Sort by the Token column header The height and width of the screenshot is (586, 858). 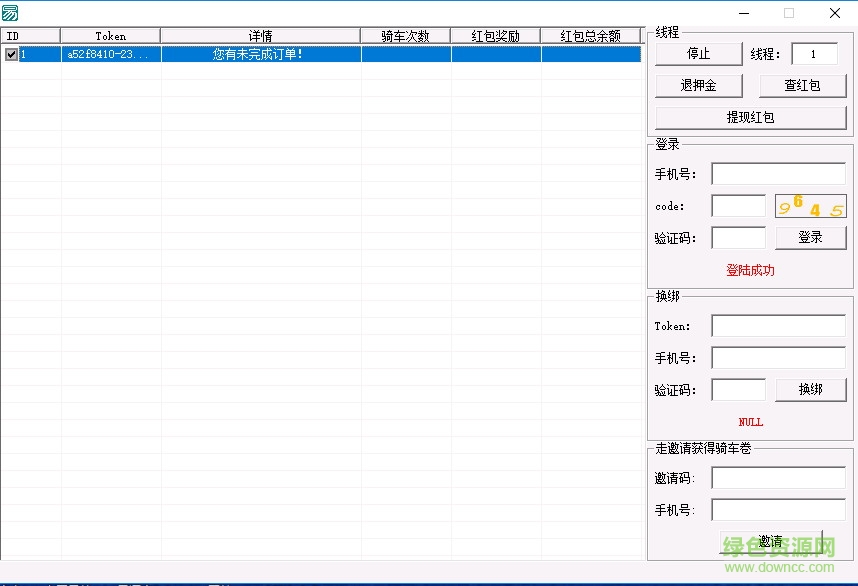110,36
